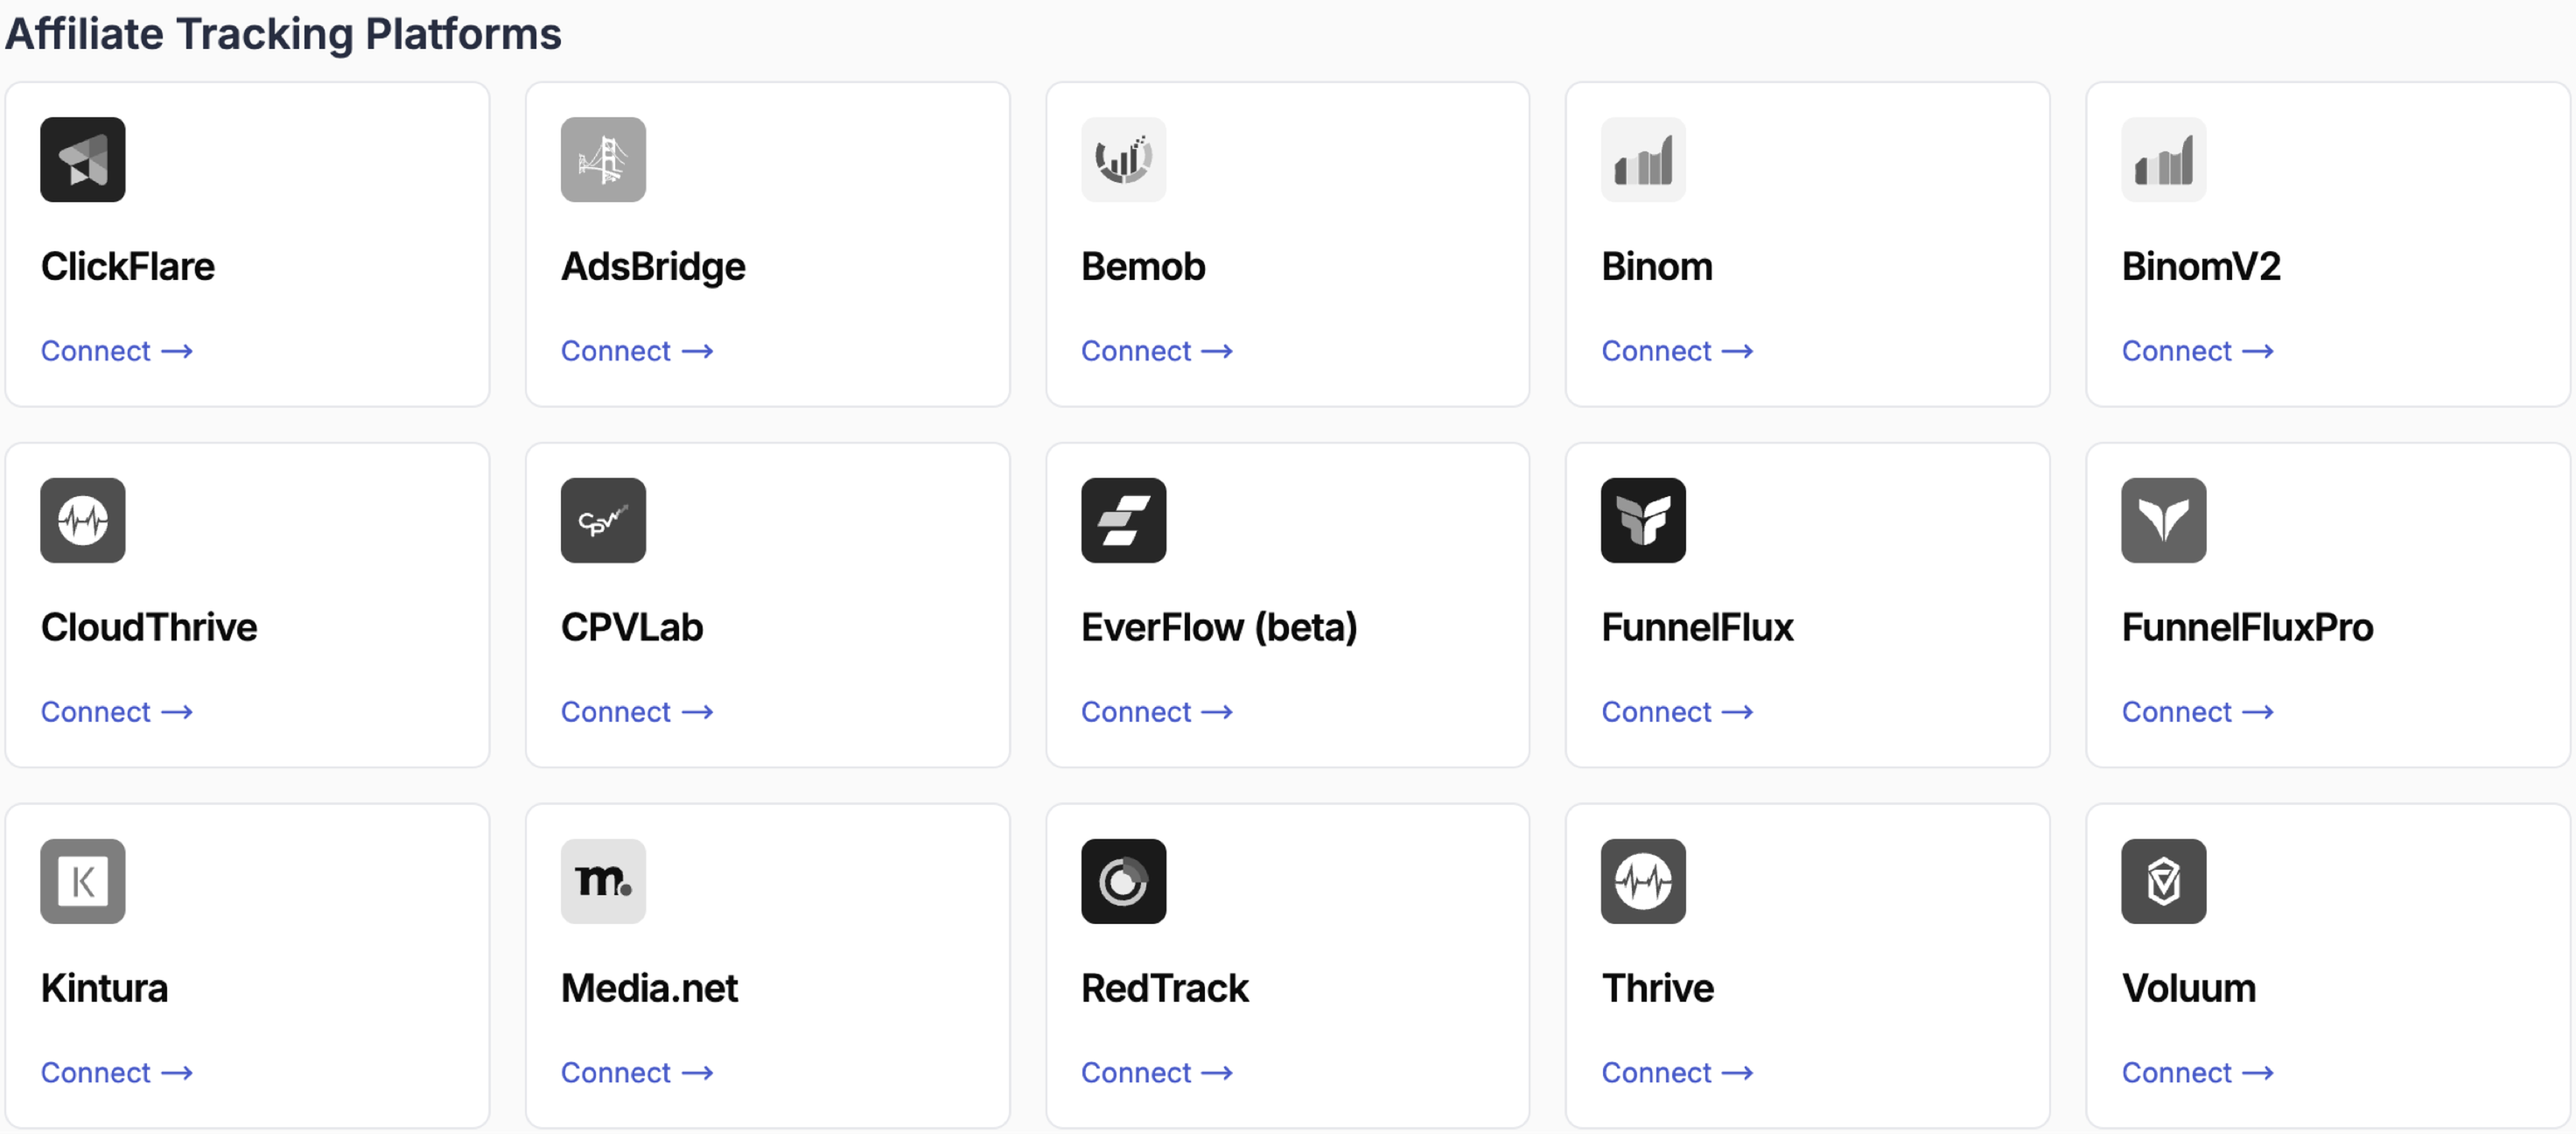Click the FunnelFlux logo icon
Screen dimensions: 2576x1134
click(1643, 520)
